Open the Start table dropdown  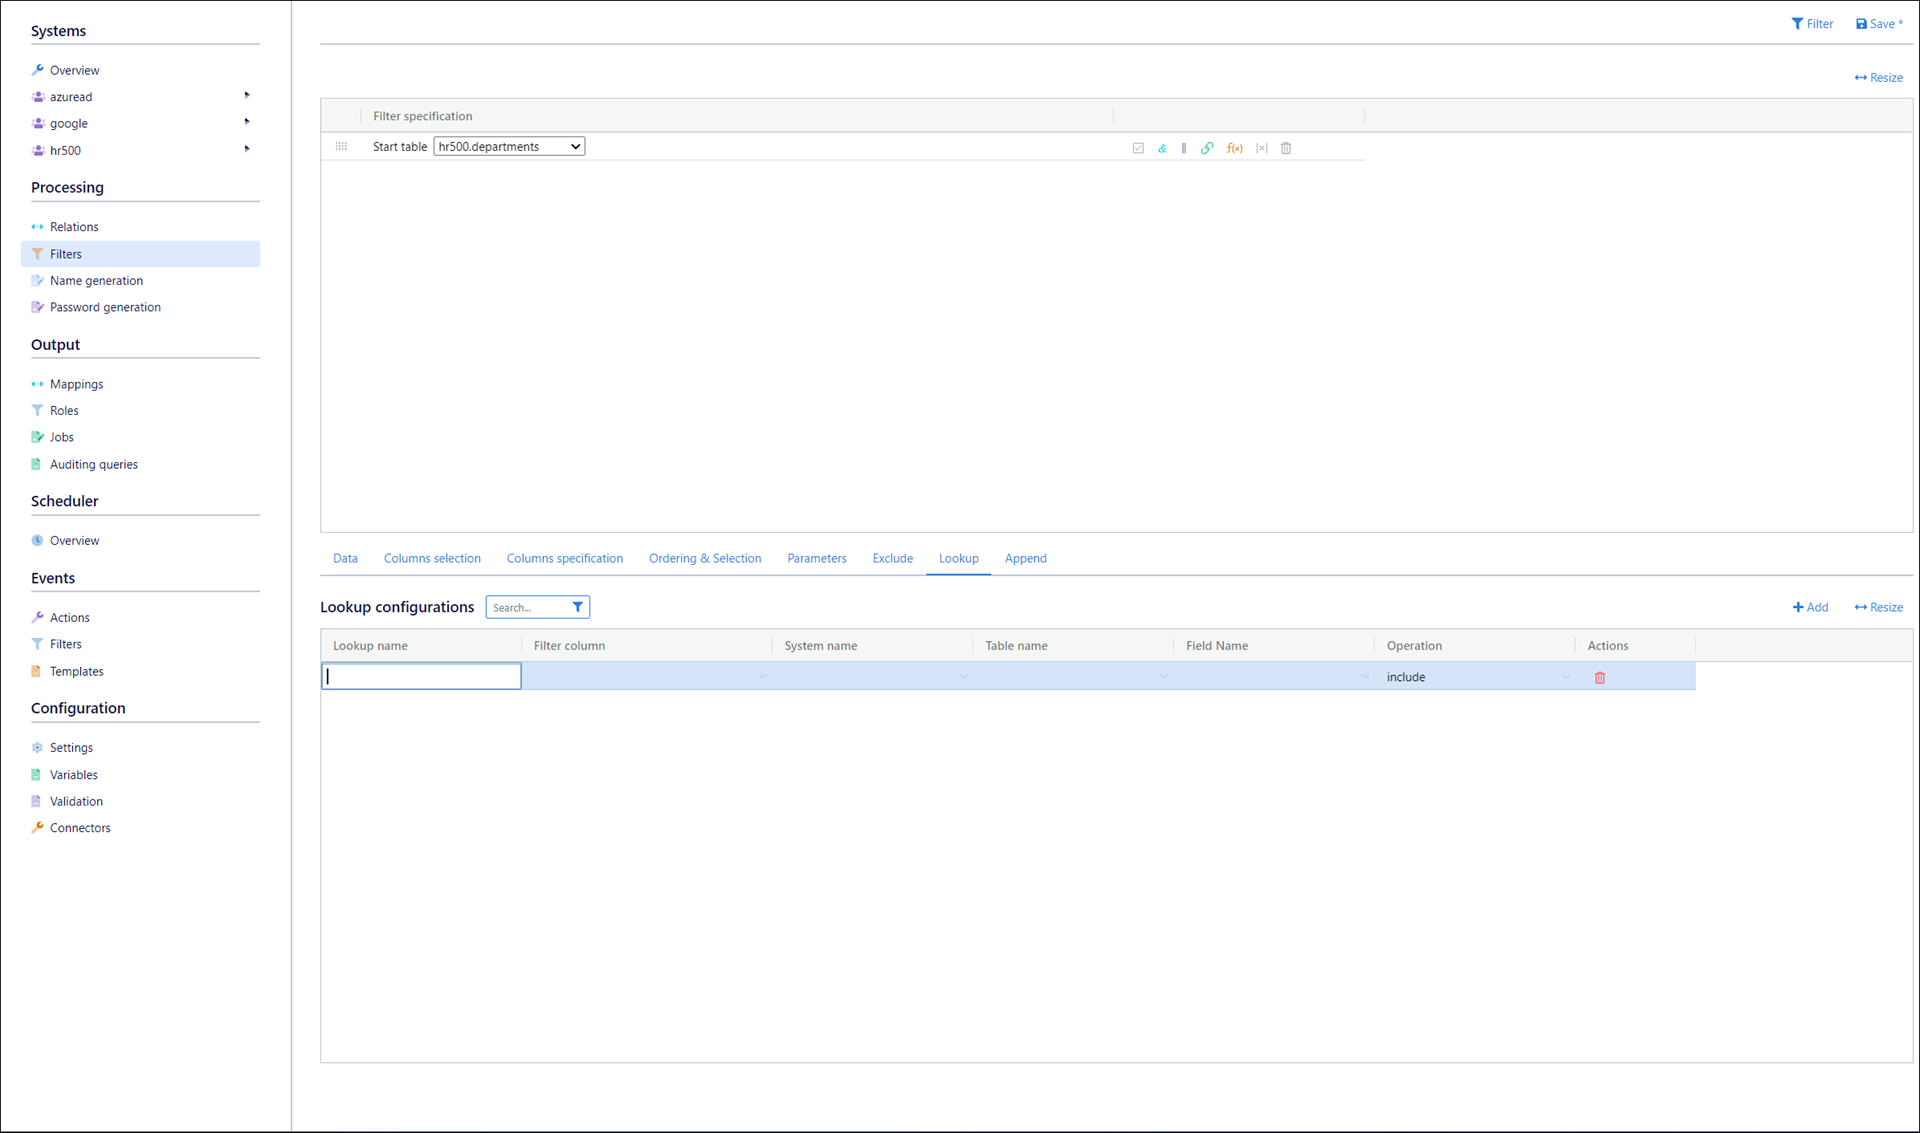509,146
